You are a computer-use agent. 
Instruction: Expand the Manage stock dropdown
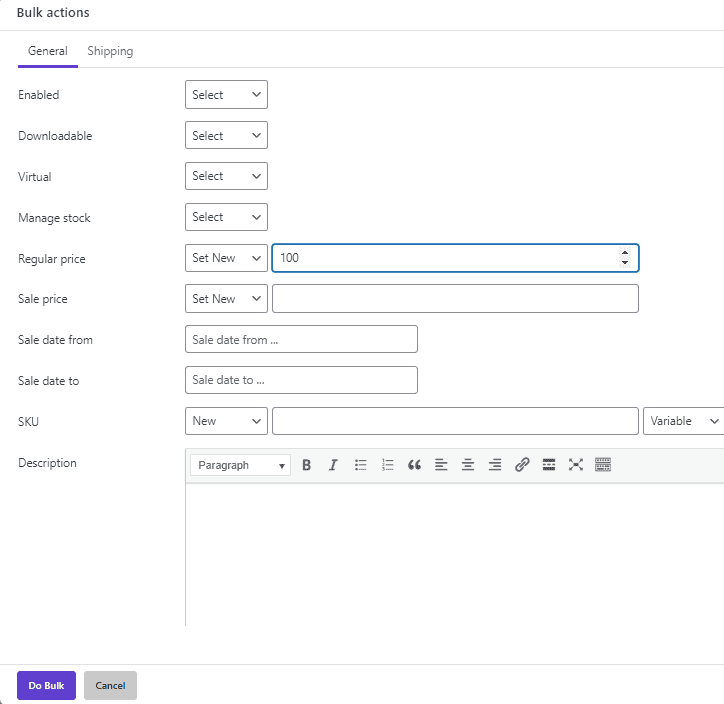click(x=226, y=217)
